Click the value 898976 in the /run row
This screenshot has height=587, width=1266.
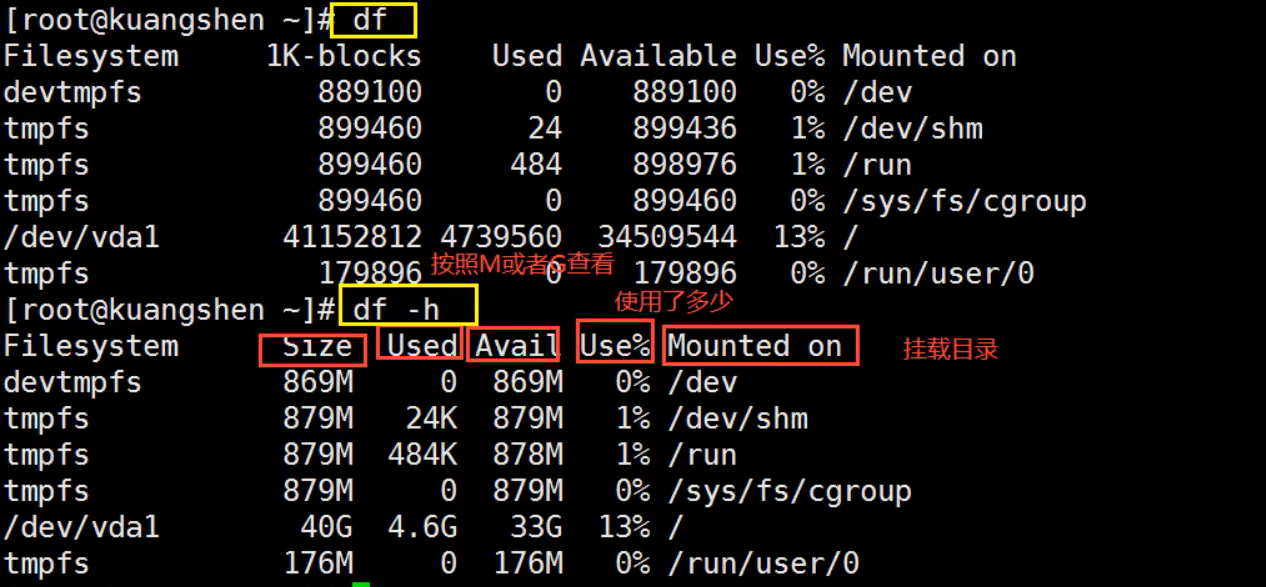coord(684,164)
